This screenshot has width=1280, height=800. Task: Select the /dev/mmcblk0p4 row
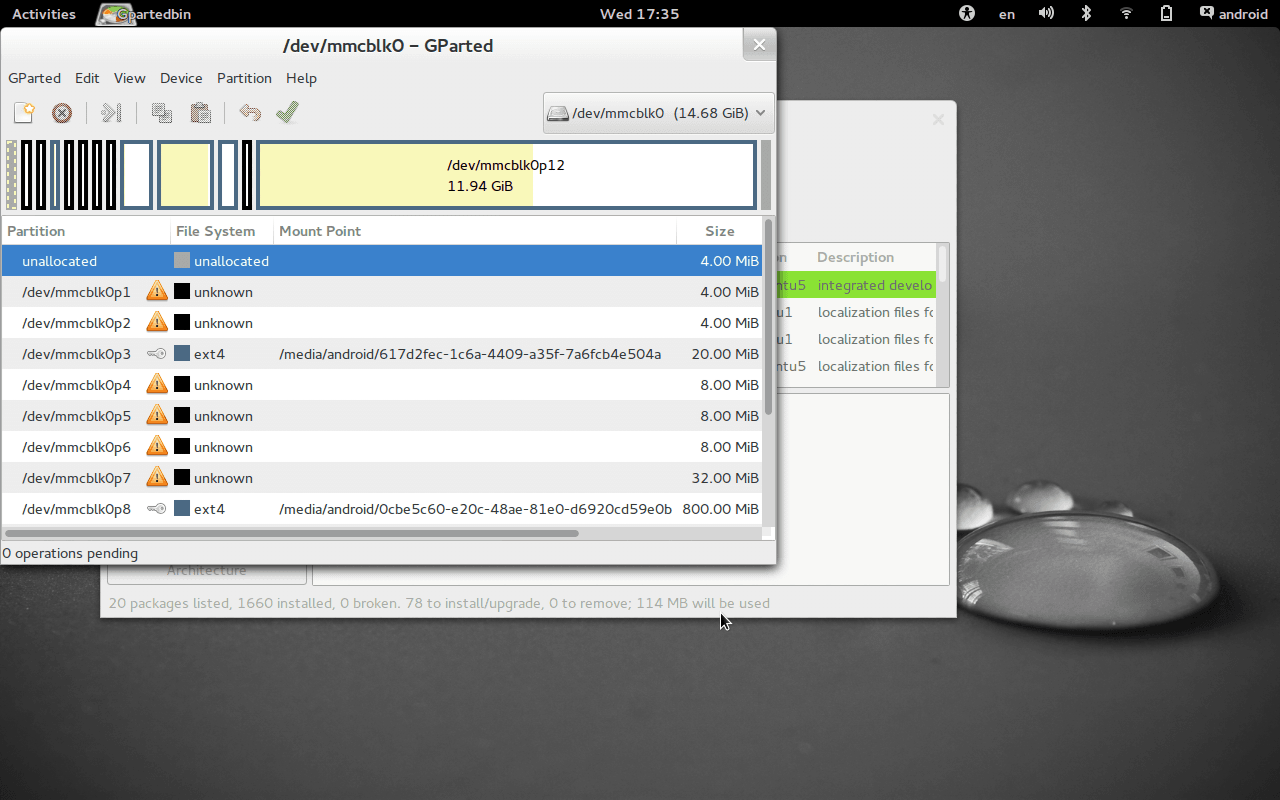click(382, 385)
